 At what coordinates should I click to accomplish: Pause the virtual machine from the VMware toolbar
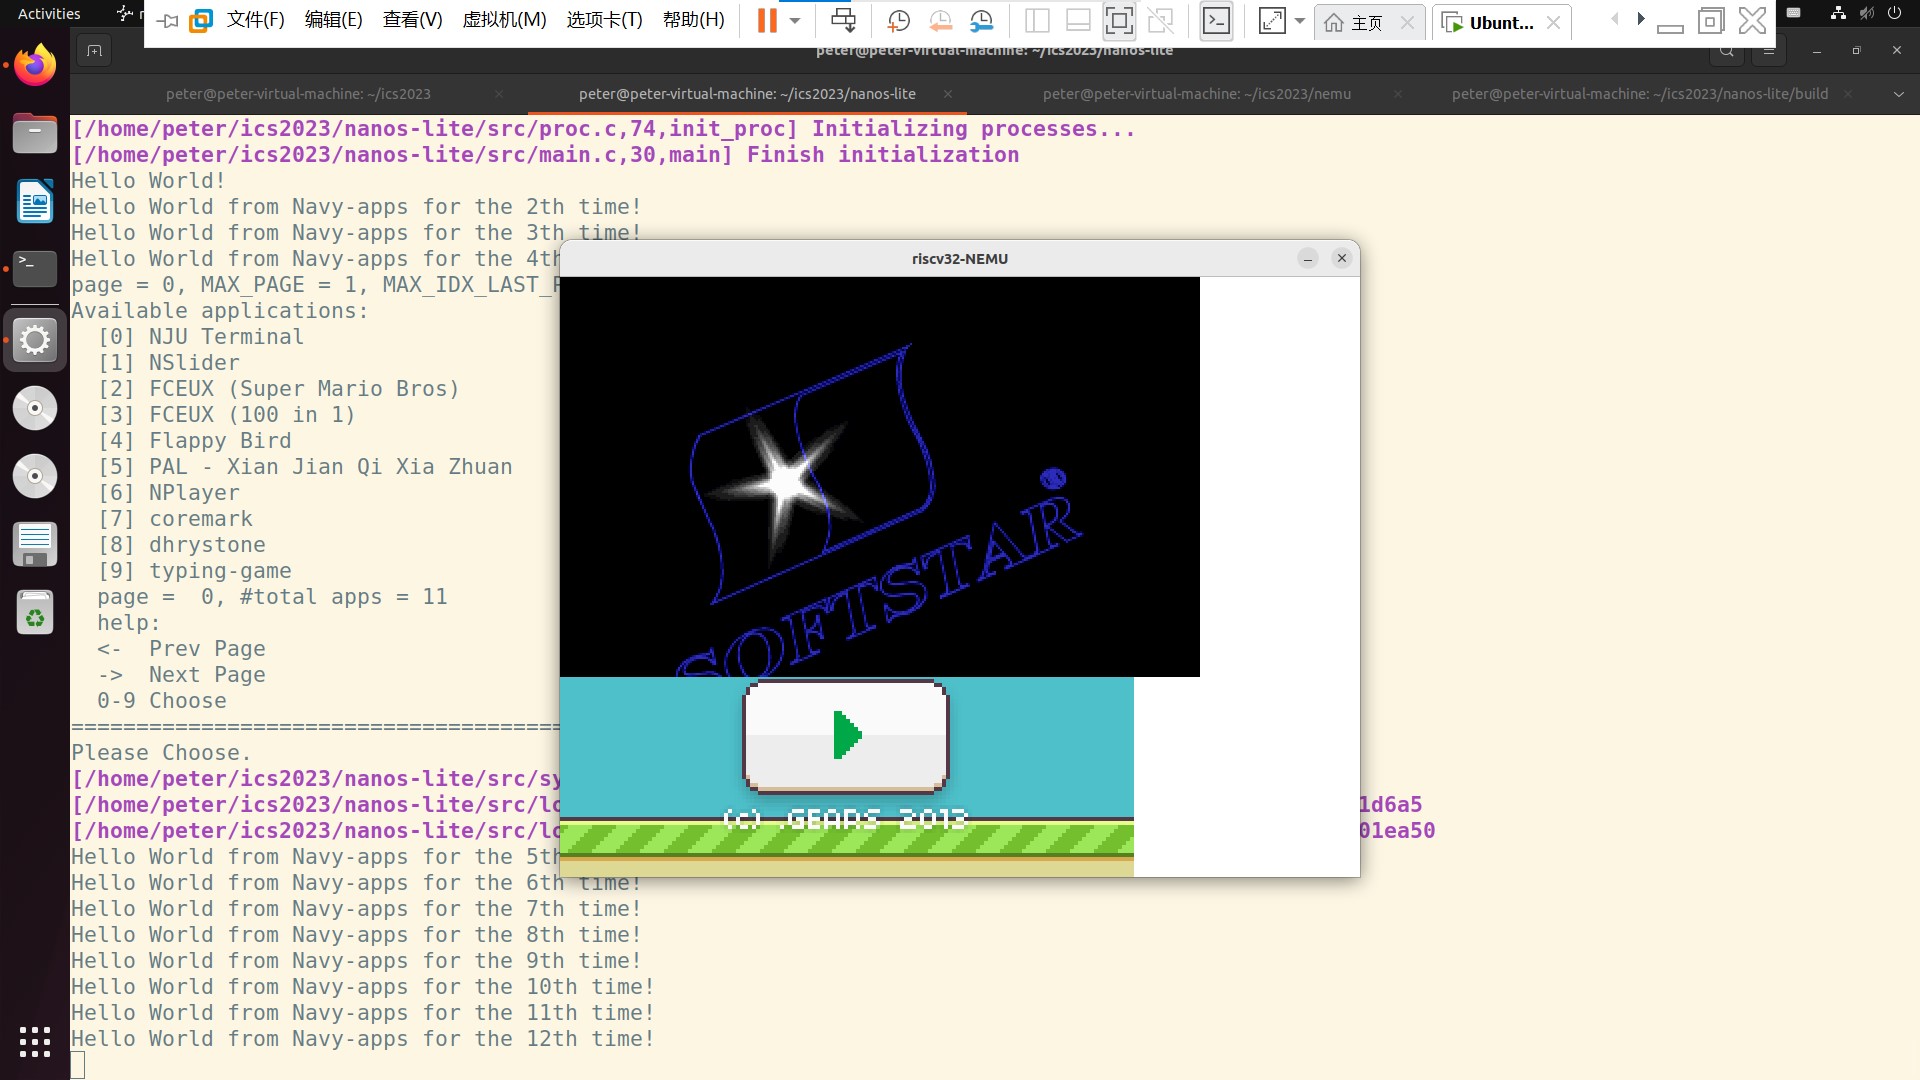coord(767,21)
